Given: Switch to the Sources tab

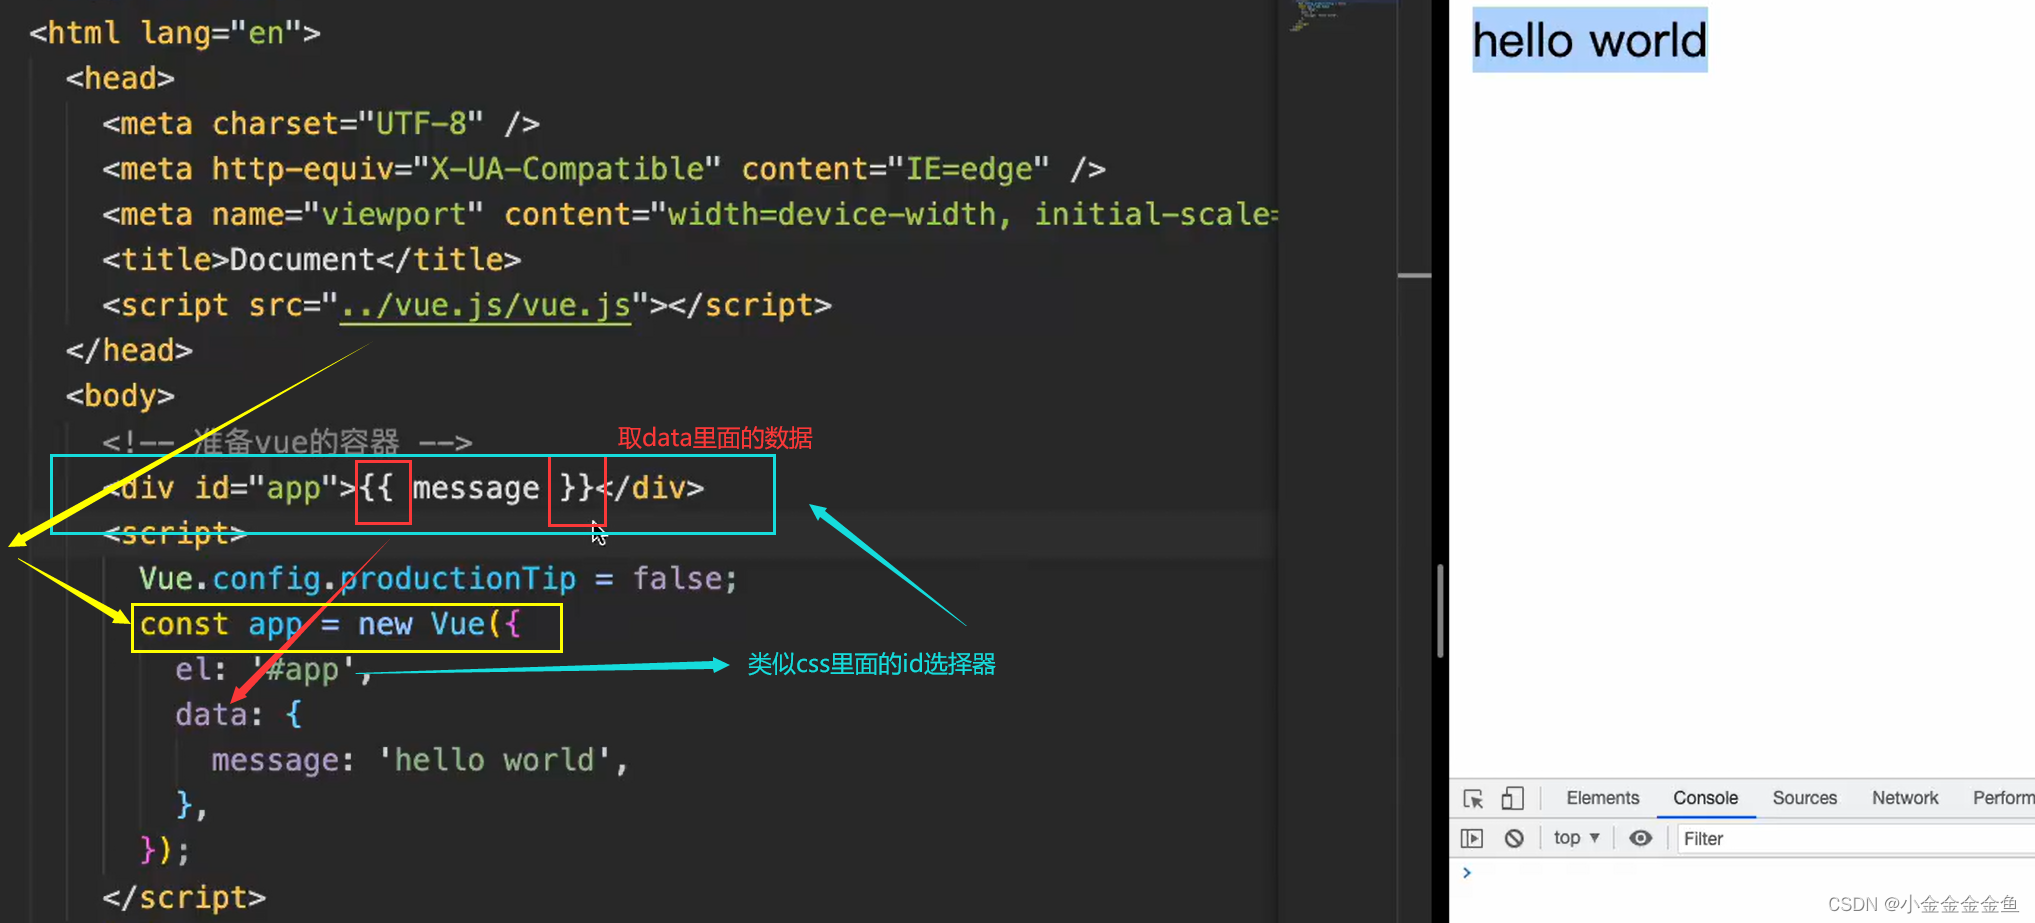Looking at the screenshot, I should (1805, 798).
